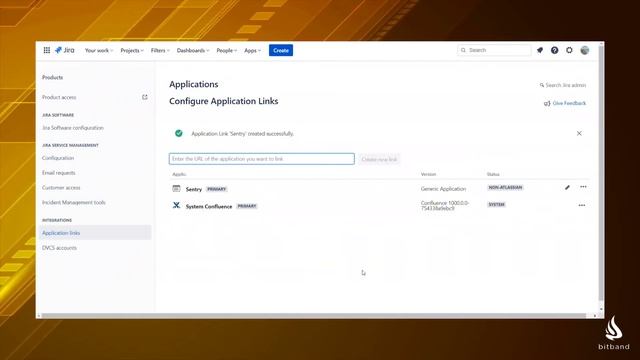Screen dimensions: 640x360
Task: Open Configuration under Jira Service Management
Action: pyautogui.click(x=58, y=158)
